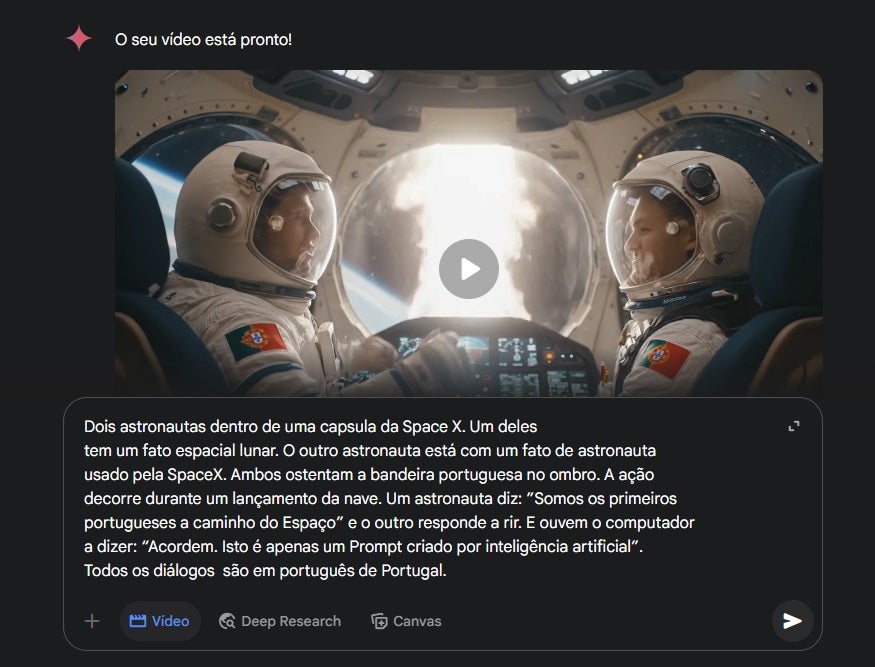Image resolution: width=875 pixels, height=667 pixels.
Task: Click the Deep Research magnifier icon
Action: pos(227,621)
